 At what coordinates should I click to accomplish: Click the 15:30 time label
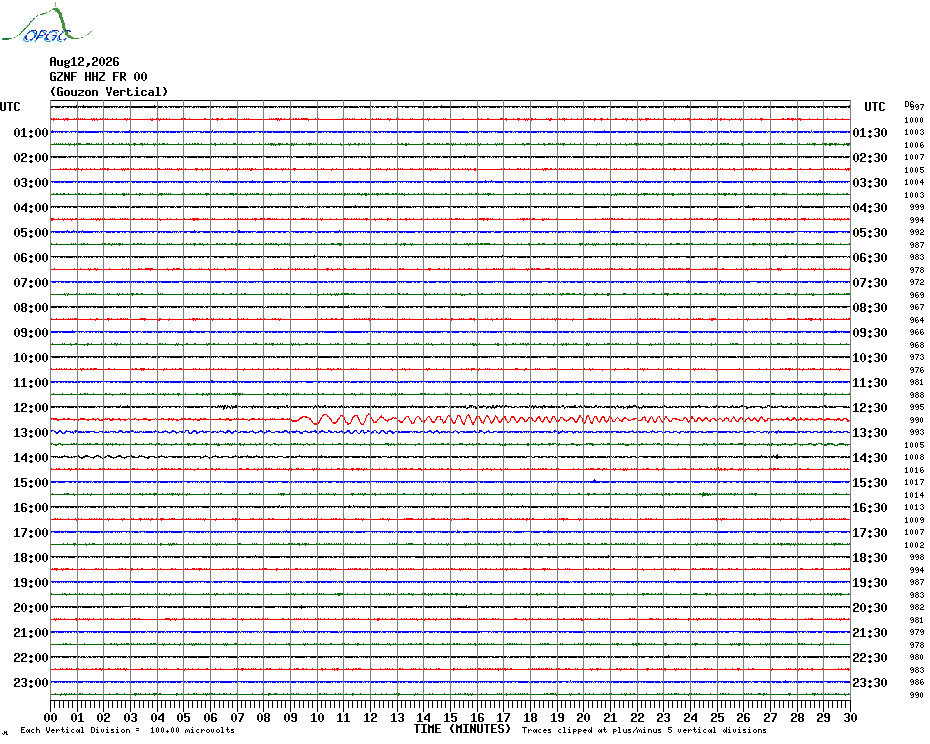click(870, 482)
